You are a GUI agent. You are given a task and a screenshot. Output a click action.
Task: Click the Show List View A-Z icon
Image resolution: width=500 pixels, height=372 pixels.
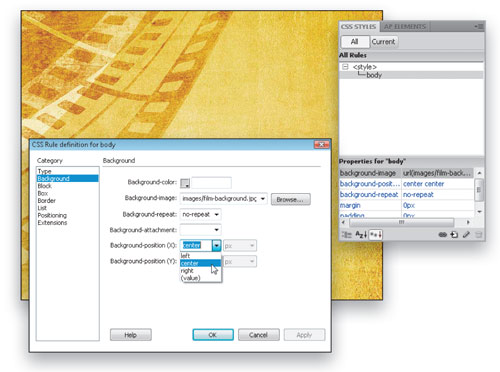[x=361, y=235]
